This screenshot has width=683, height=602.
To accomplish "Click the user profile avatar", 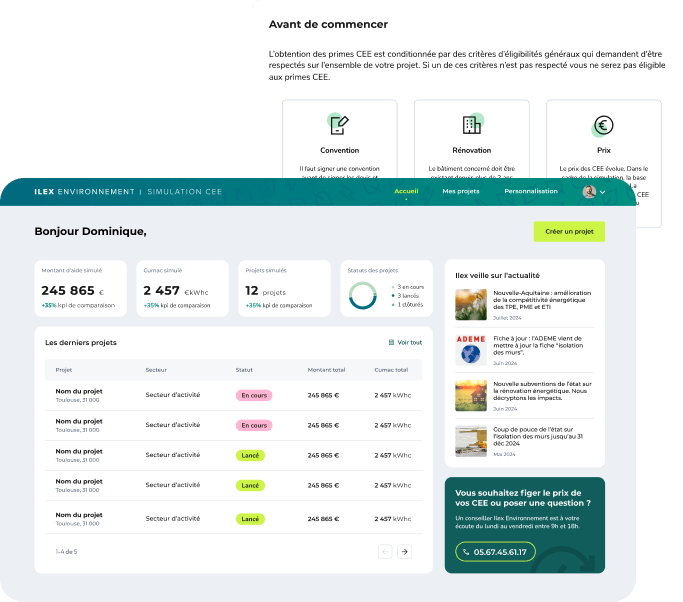I will [x=589, y=191].
